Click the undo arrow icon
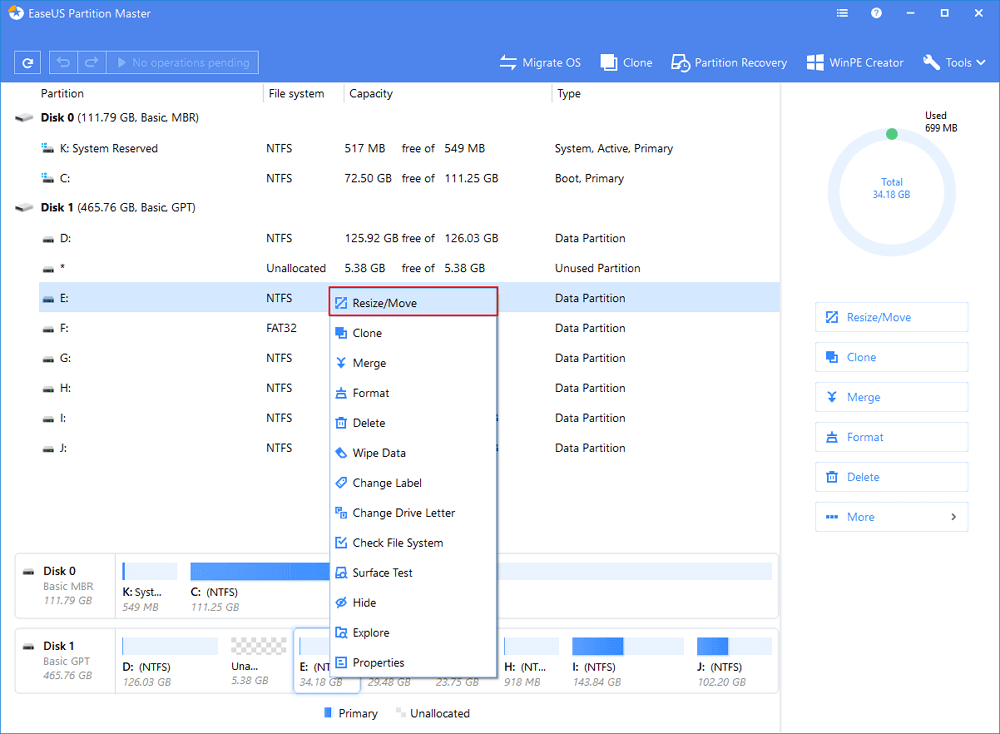1000x734 pixels. point(63,62)
